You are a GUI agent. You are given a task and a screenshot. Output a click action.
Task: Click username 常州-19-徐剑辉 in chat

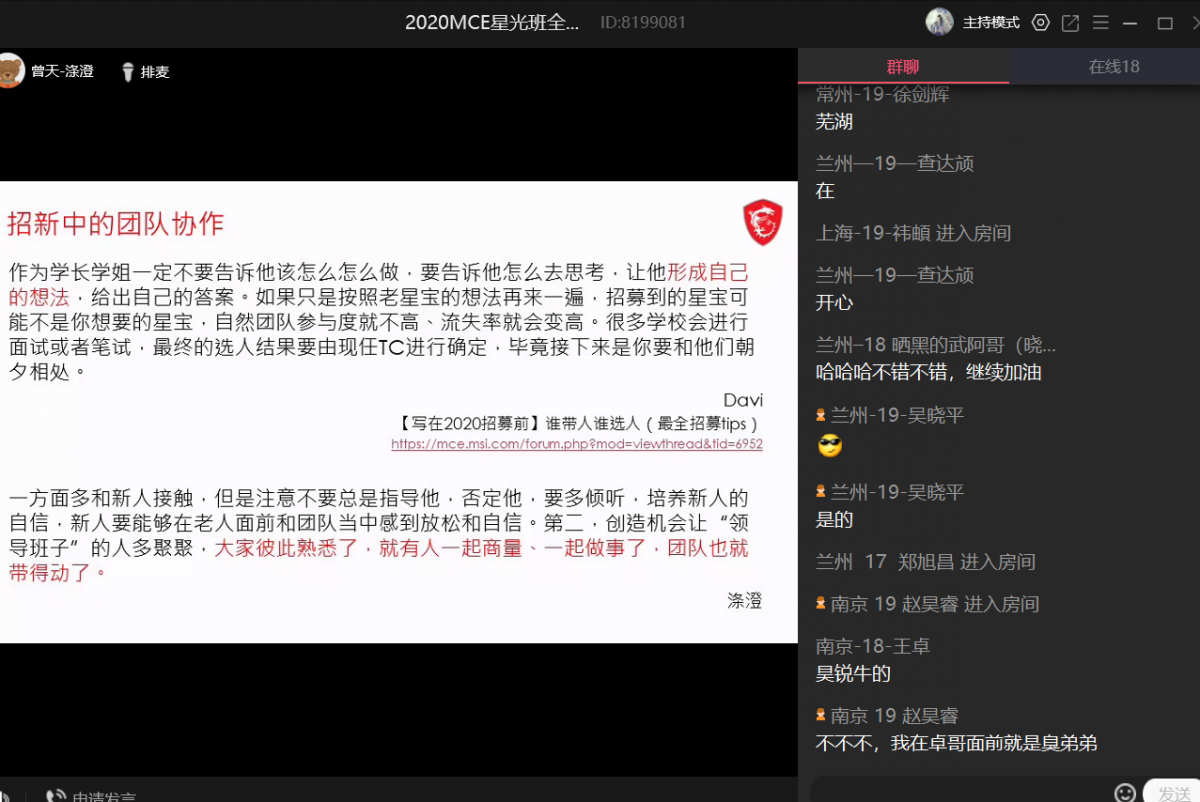pyautogui.click(x=882, y=95)
